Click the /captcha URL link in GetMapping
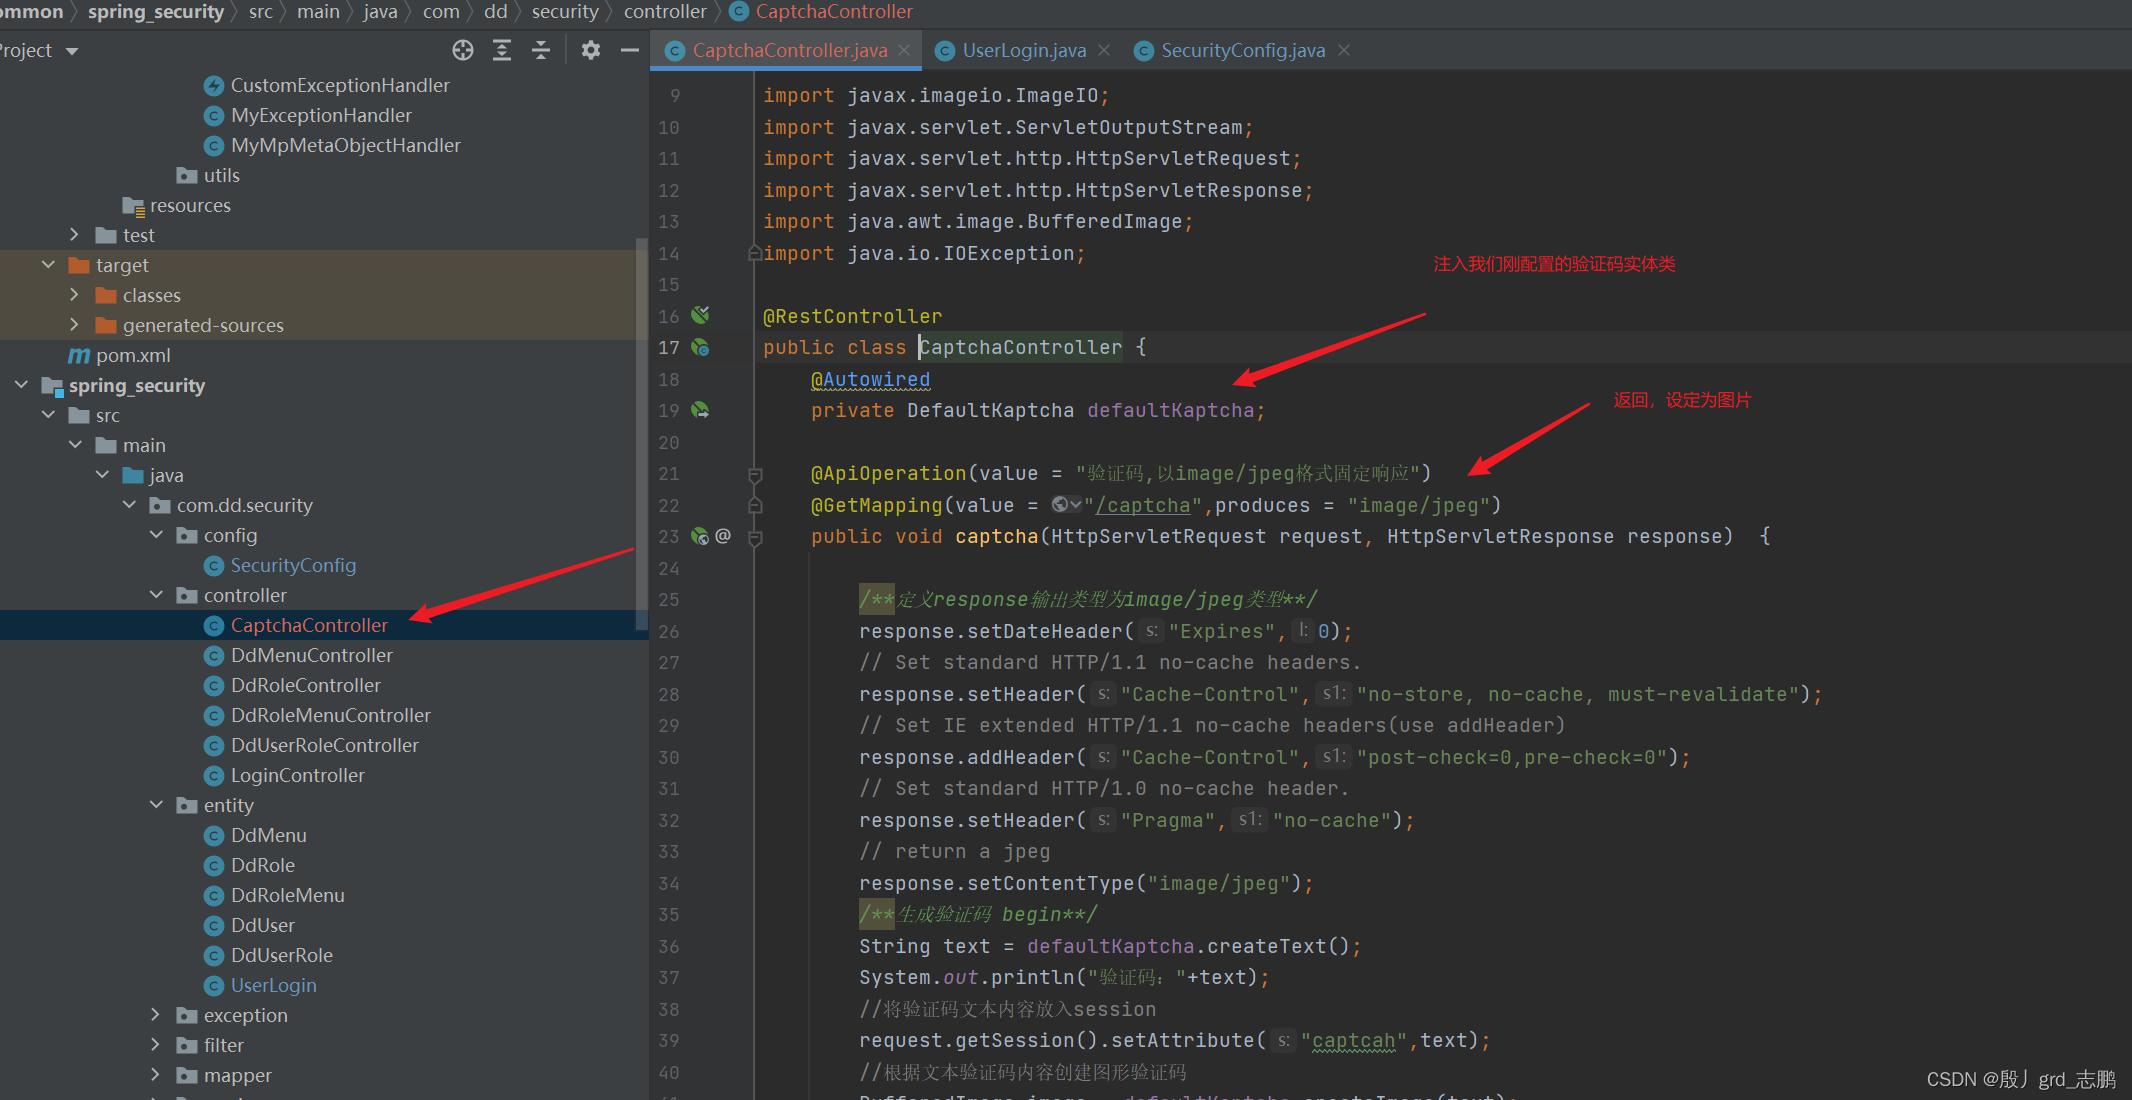Image resolution: width=2132 pixels, height=1100 pixels. (x=1143, y=506)
